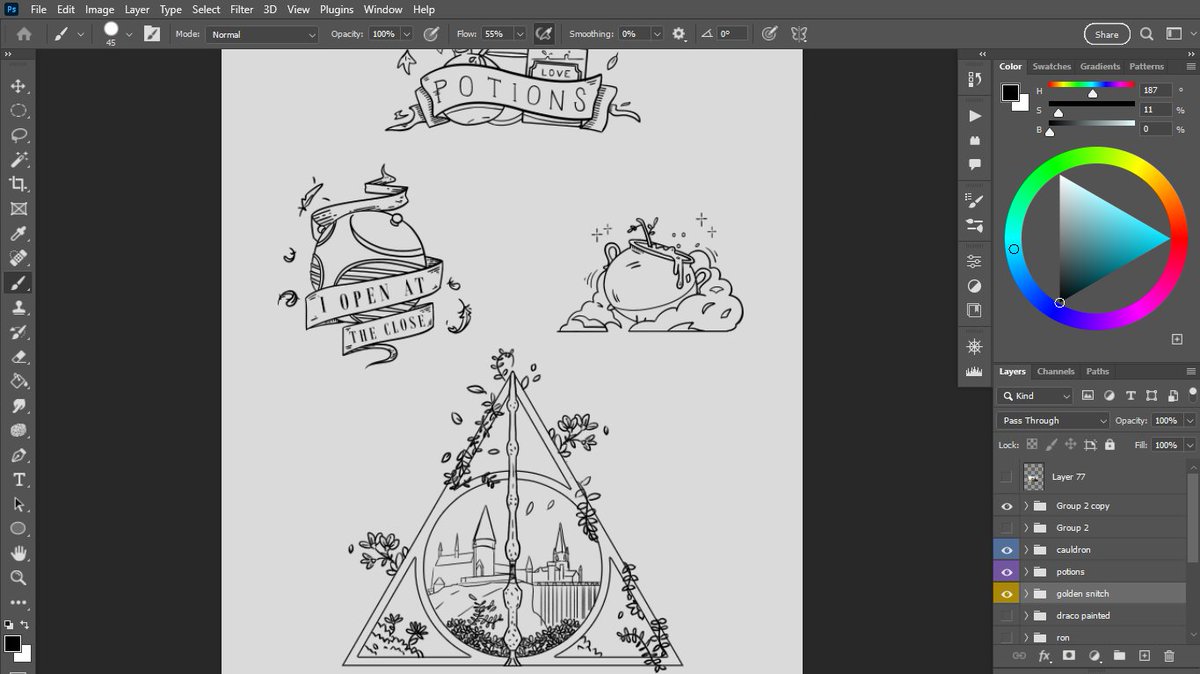Viewport: 1200px width, 674px height.
Task: Click the Layer 77 thumbnail
Action: 1033,477
